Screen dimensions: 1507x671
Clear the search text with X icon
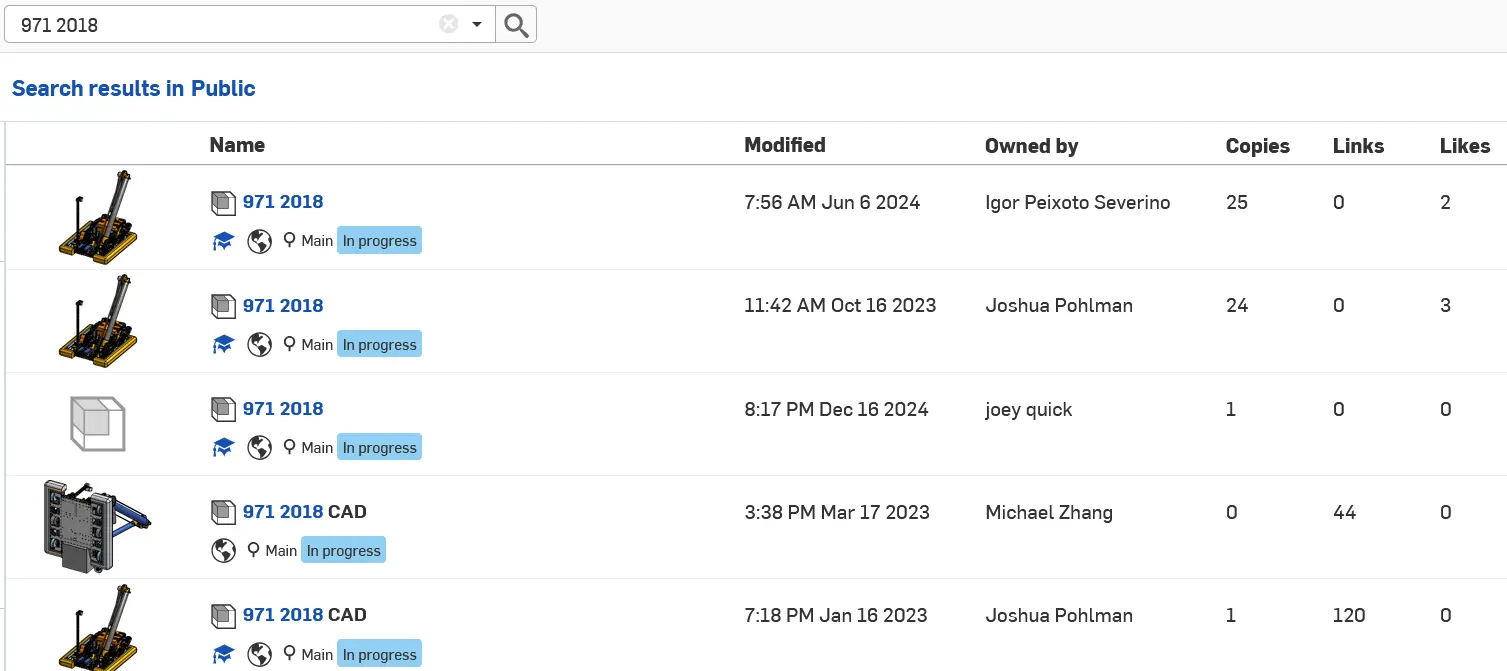(449, 25)
